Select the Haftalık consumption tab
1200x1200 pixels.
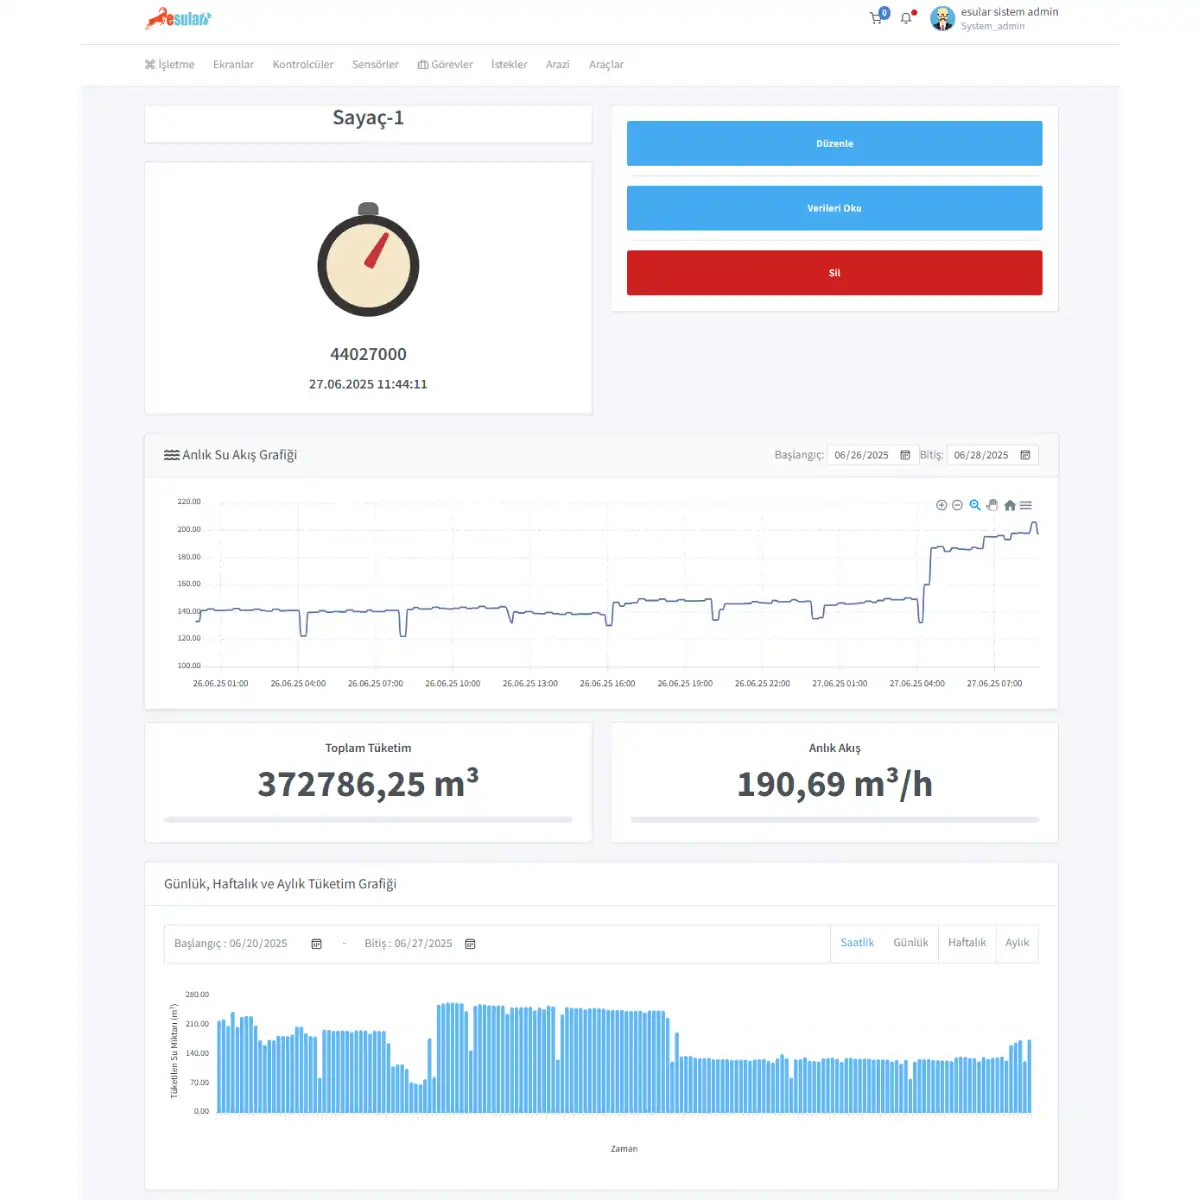(x=967, y=943)
